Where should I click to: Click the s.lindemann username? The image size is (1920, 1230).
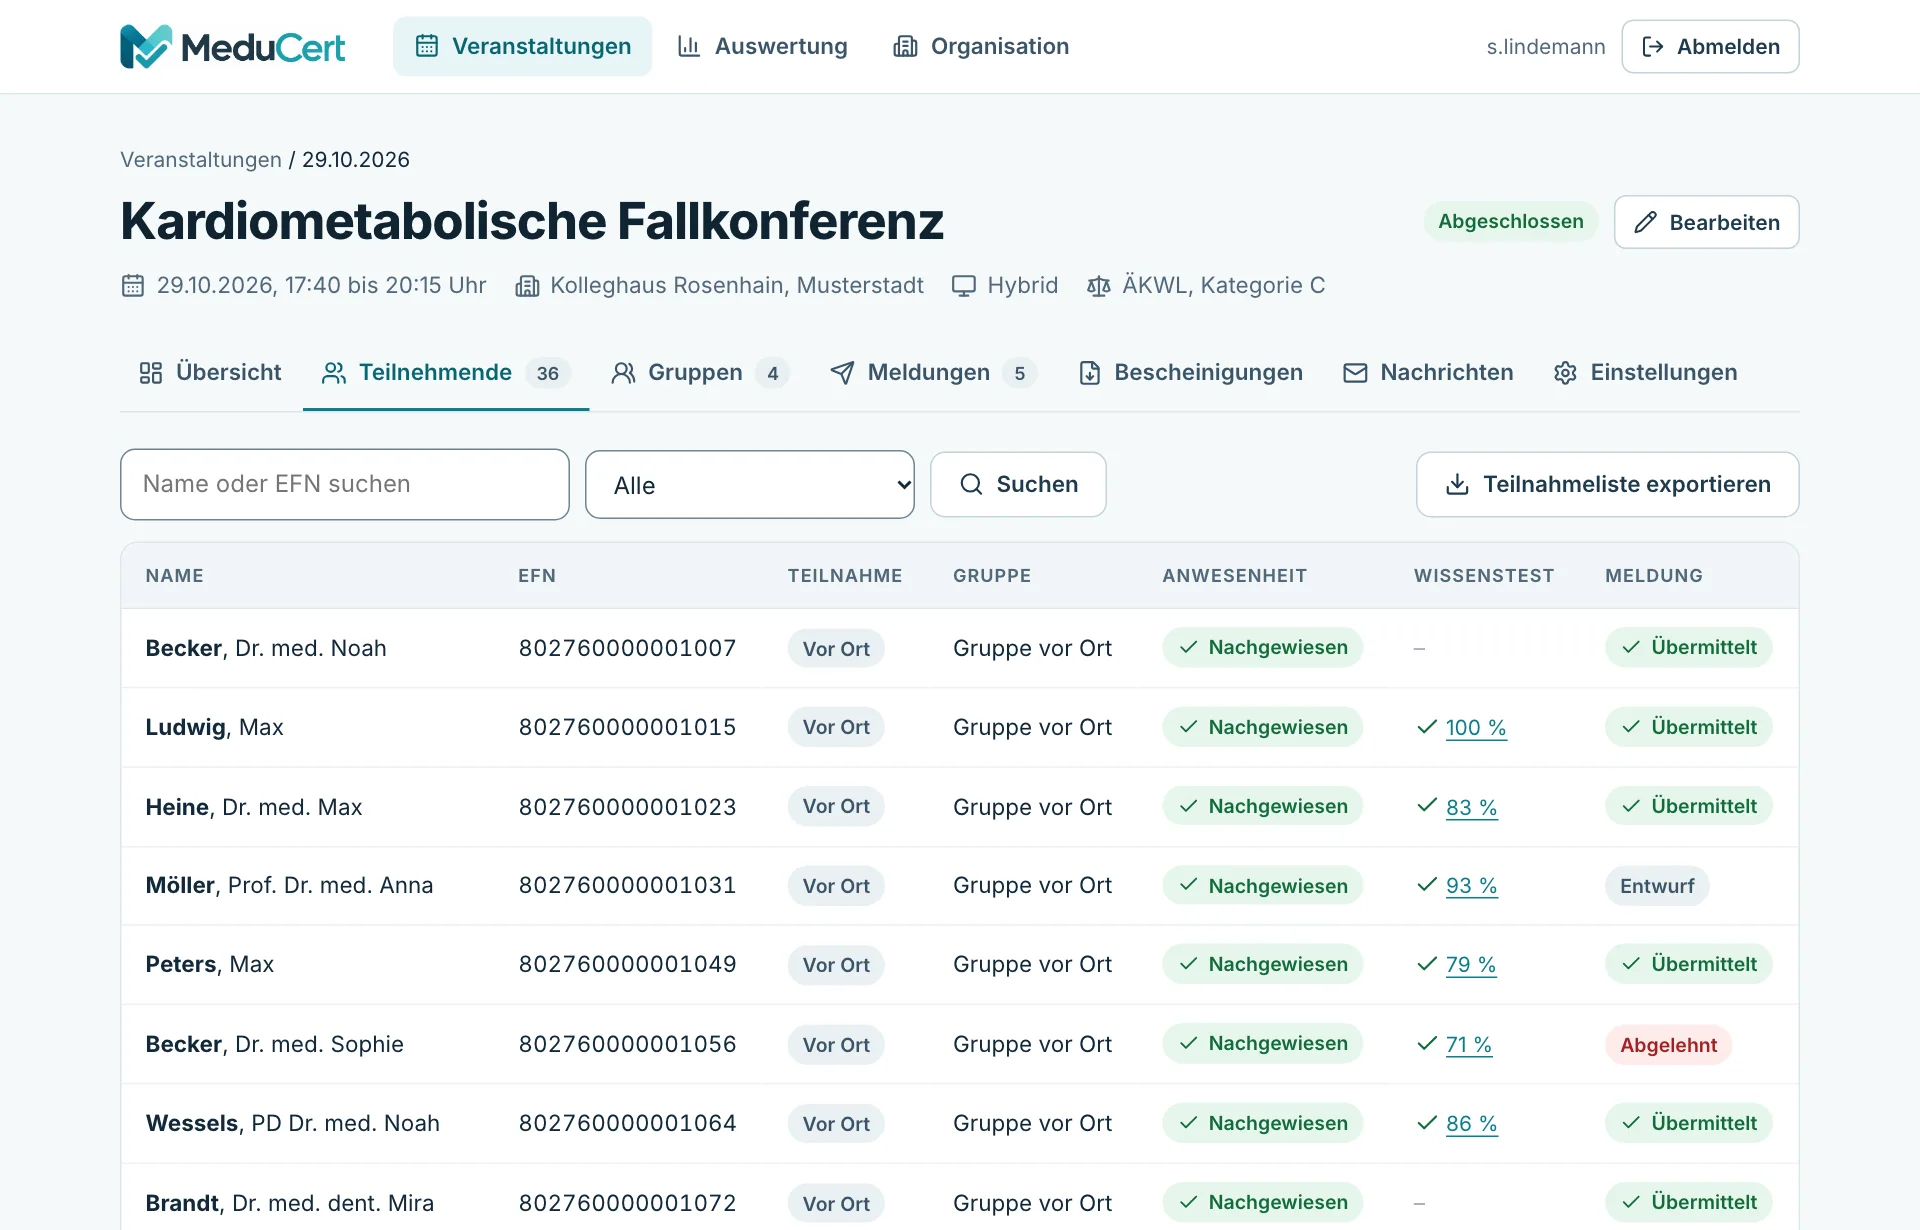(1545, 47)
